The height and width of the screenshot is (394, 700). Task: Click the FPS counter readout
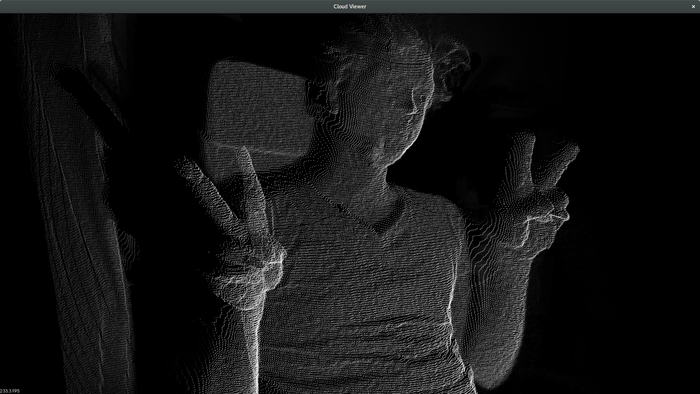(10, 391)
